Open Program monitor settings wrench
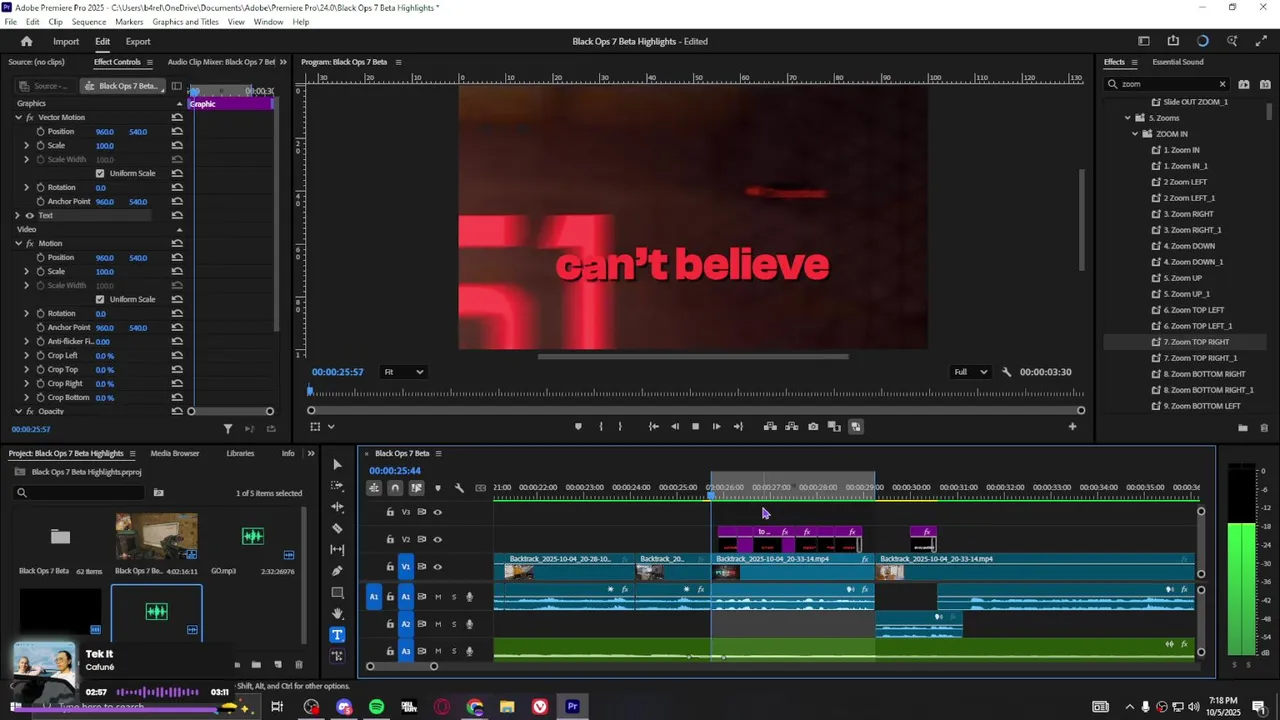The image size is (1280, 720). [x=1007, y=372]
